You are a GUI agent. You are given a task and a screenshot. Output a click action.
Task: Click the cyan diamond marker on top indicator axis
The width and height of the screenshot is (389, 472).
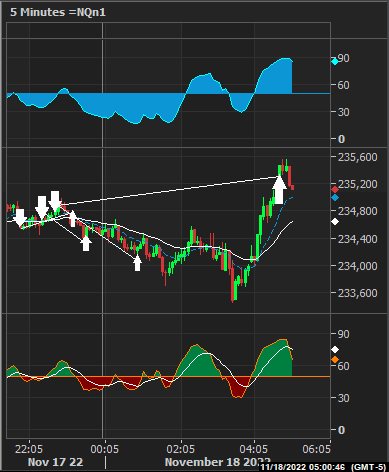pyautogui.click(x=335, y=61)
